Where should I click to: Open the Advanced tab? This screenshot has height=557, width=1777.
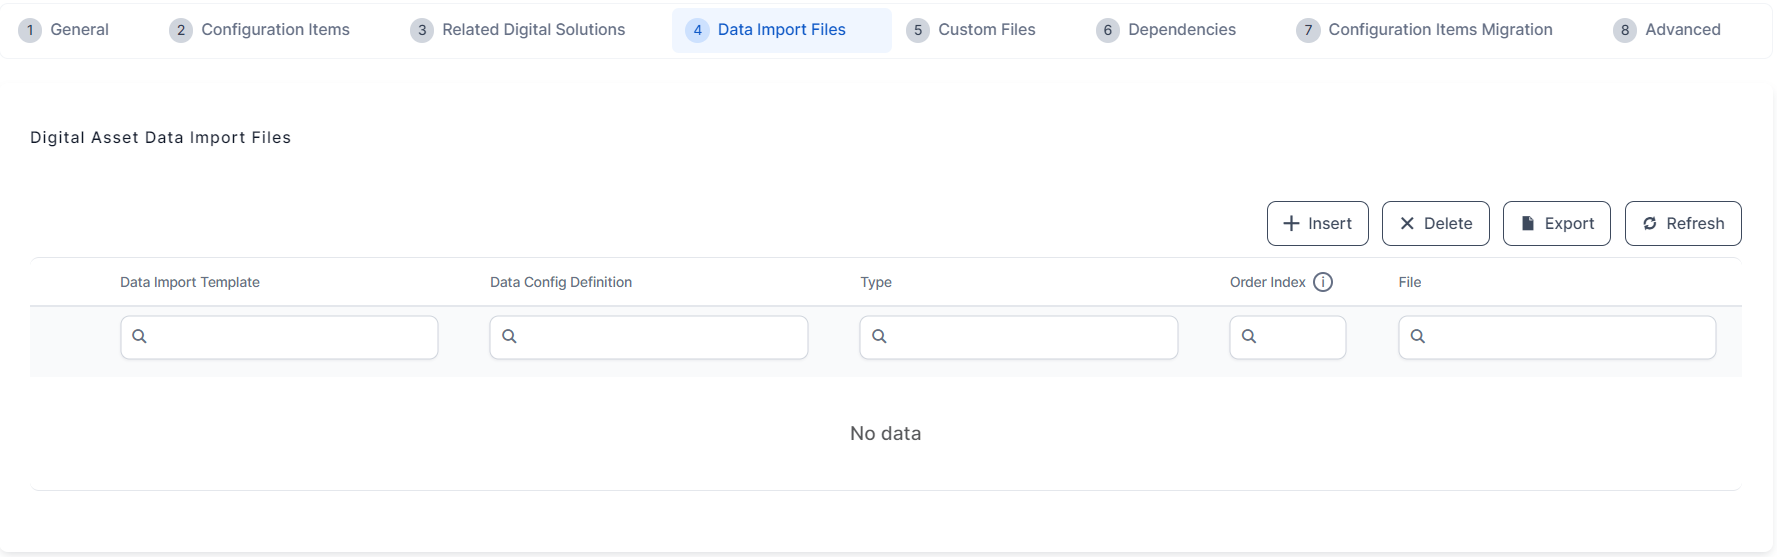tap(1682, 30)
